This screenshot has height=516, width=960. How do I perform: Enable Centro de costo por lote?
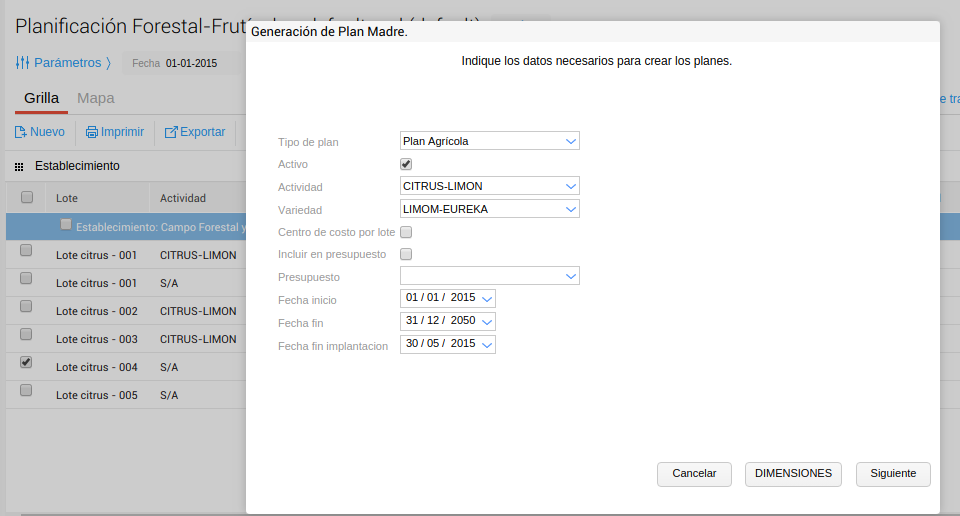[406, 232]
